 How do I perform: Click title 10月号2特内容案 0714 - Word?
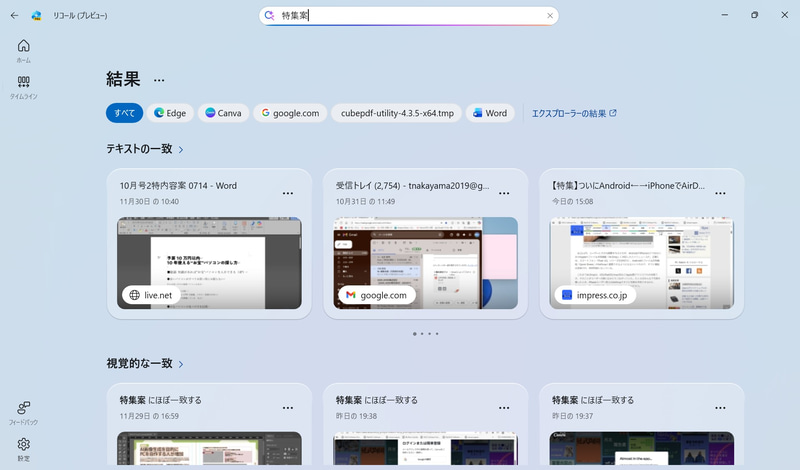point(178,186)
